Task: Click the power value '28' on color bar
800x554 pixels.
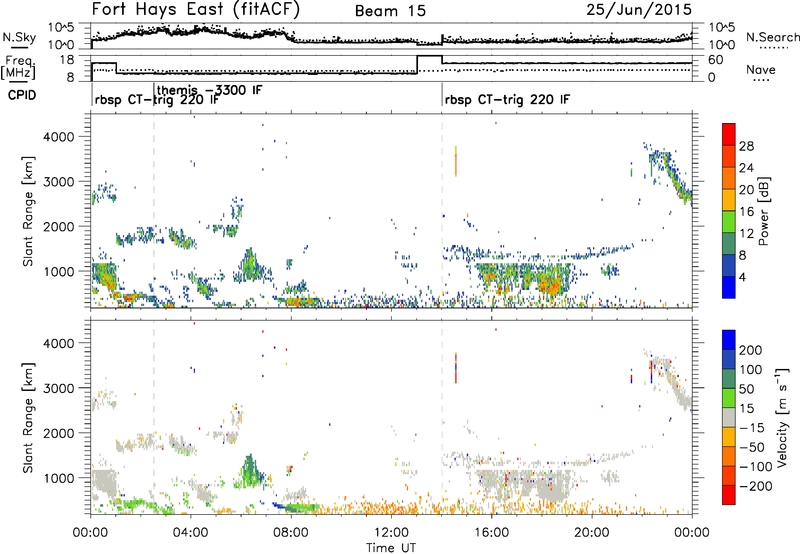Action: 746,146
